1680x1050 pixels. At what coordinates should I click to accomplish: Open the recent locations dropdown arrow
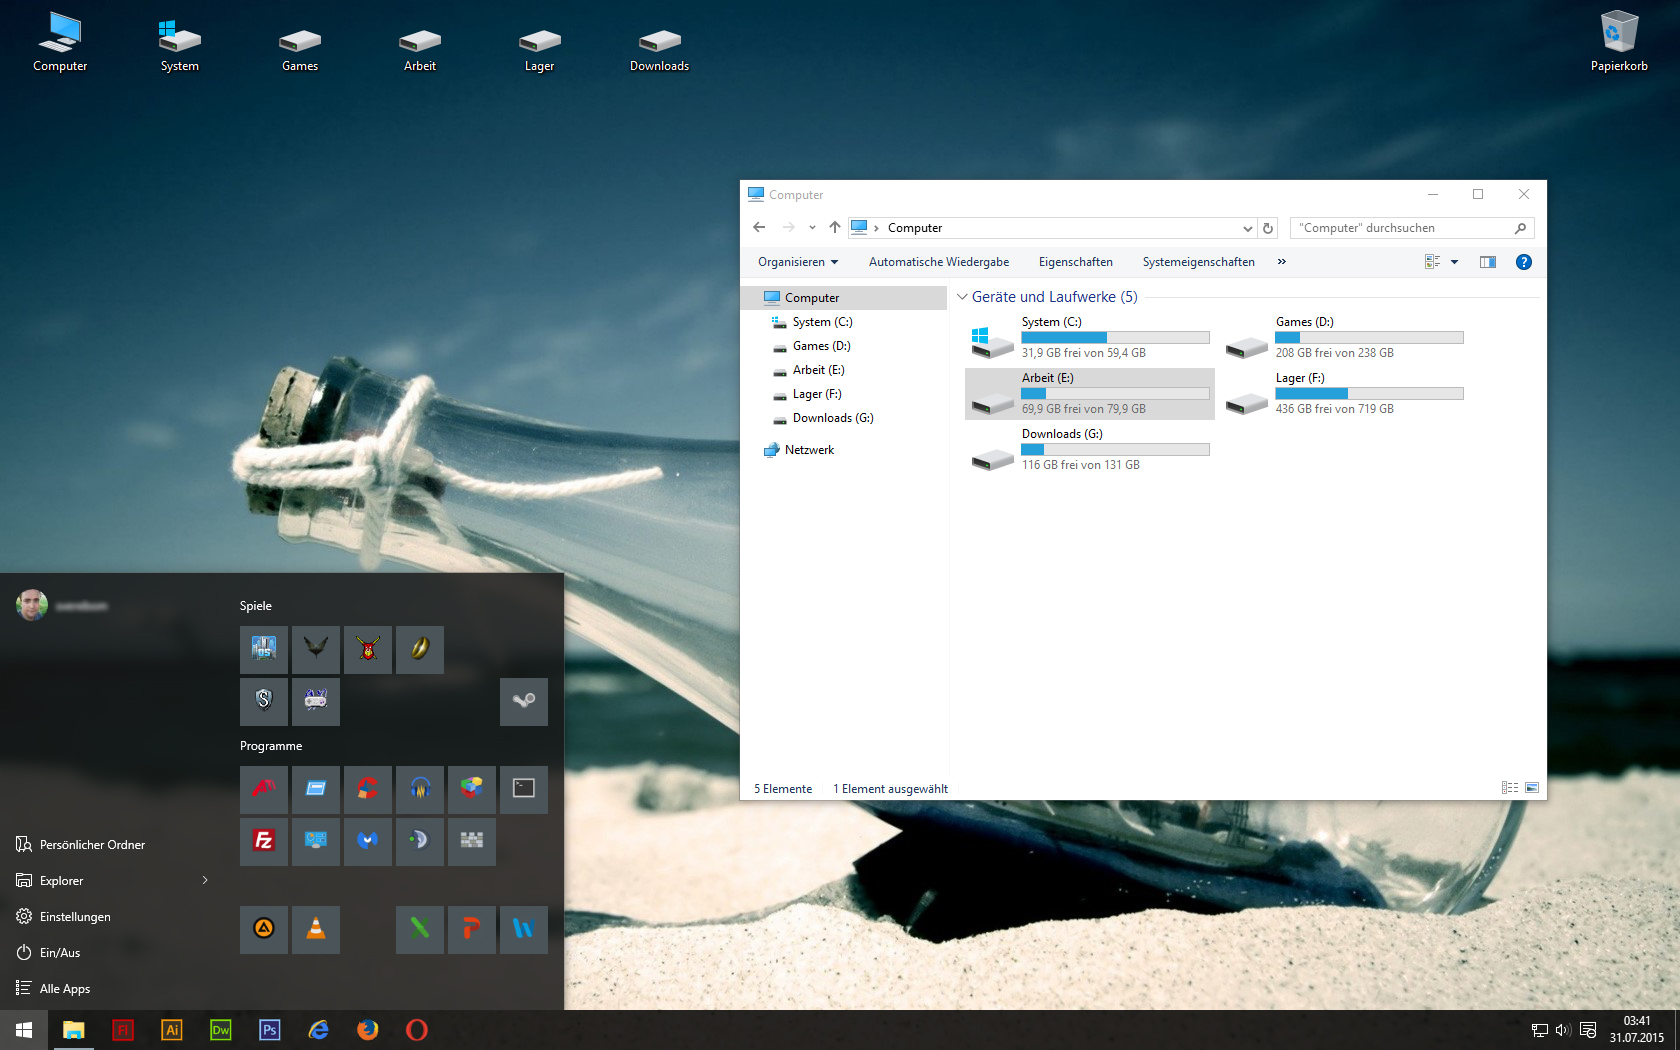(x=812, y=228)
